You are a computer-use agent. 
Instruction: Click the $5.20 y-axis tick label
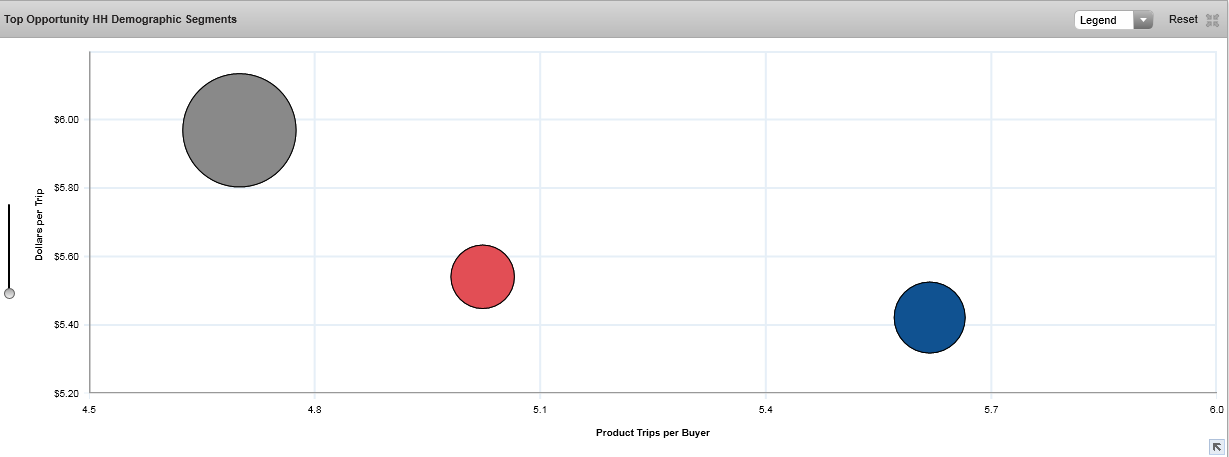(x=66, y=393)
